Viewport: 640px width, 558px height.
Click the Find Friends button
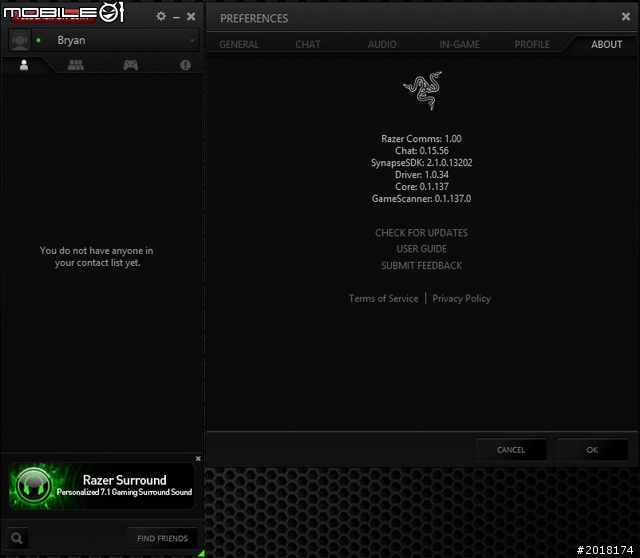coord(162,538)
